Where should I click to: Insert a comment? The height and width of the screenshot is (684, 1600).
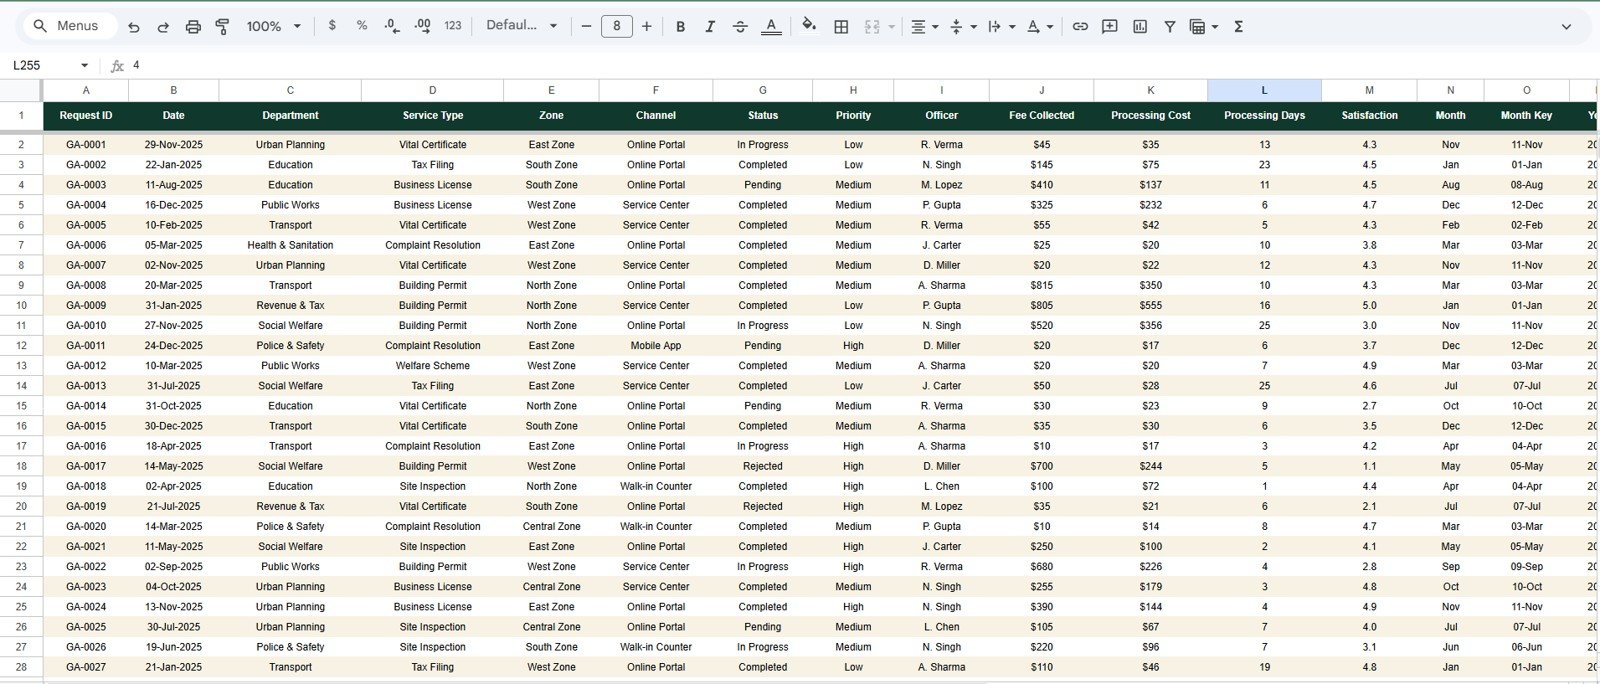click(x=1110, y=27)
